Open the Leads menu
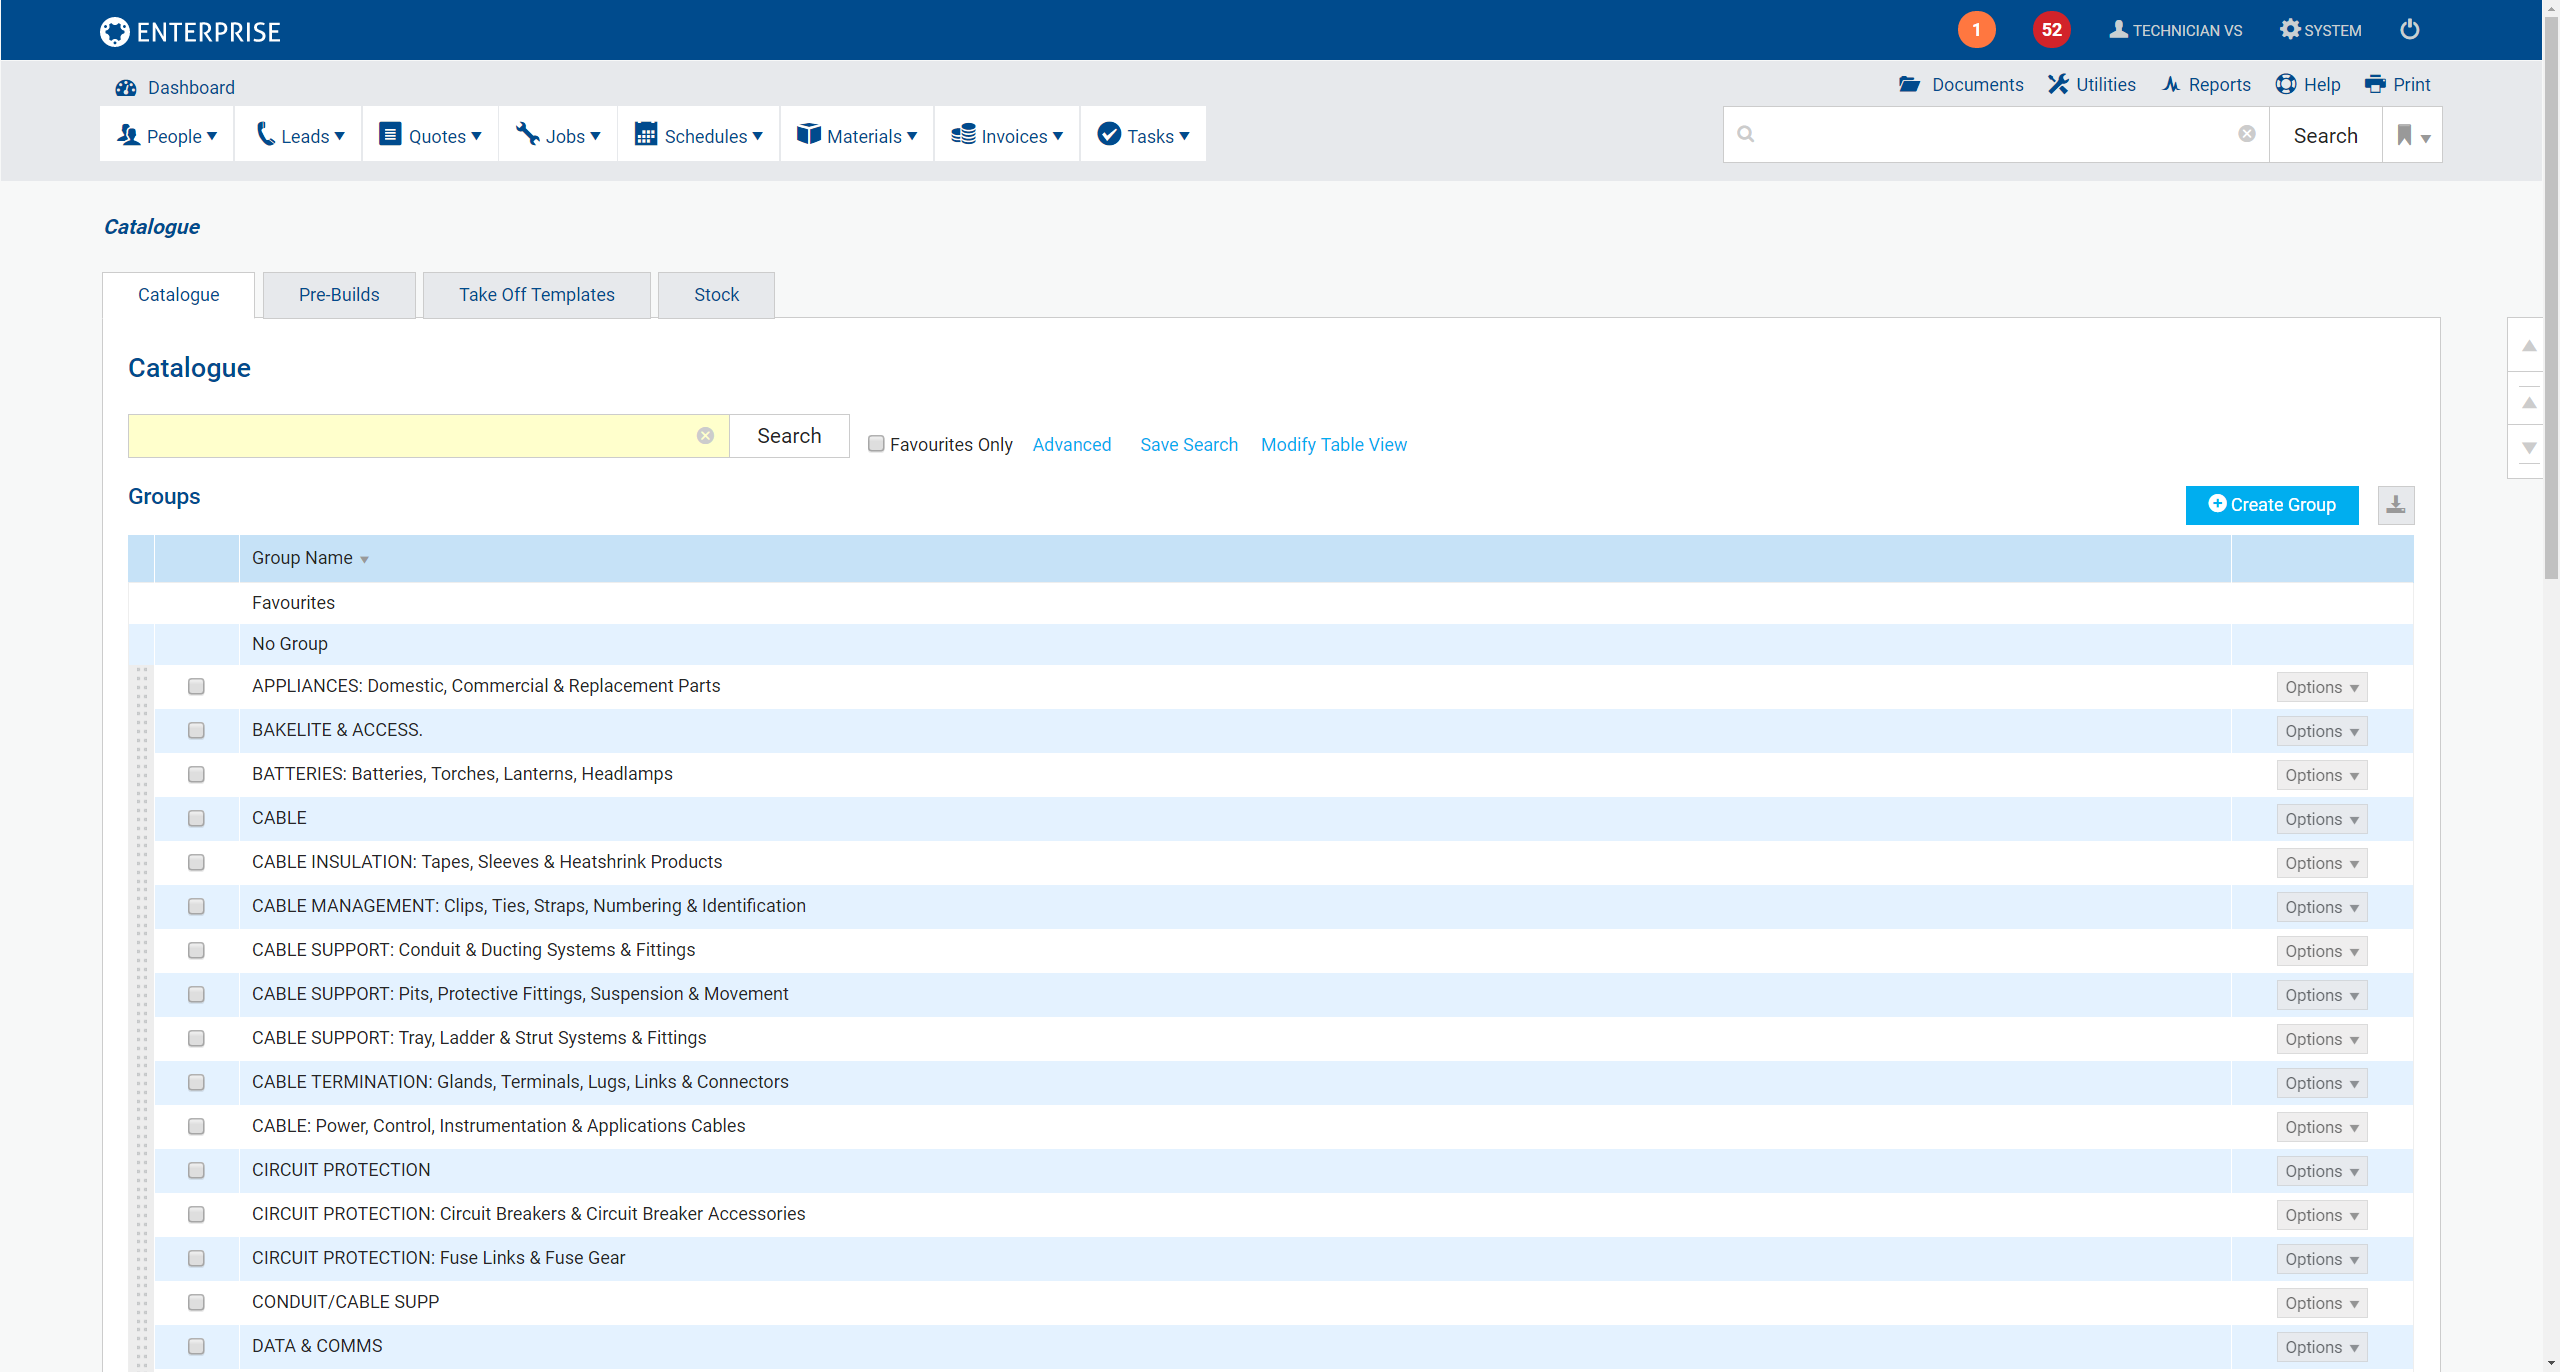2560x1372 pixels. pos(301,136)
